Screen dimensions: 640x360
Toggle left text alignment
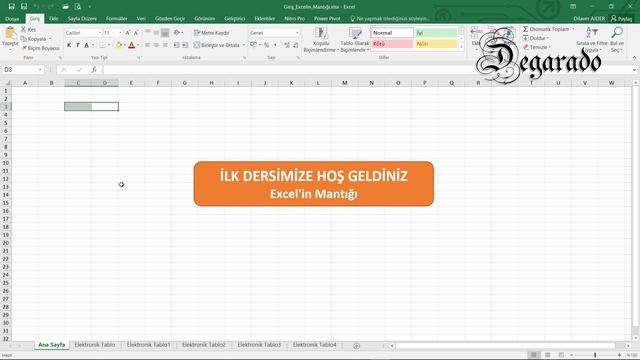147,45
